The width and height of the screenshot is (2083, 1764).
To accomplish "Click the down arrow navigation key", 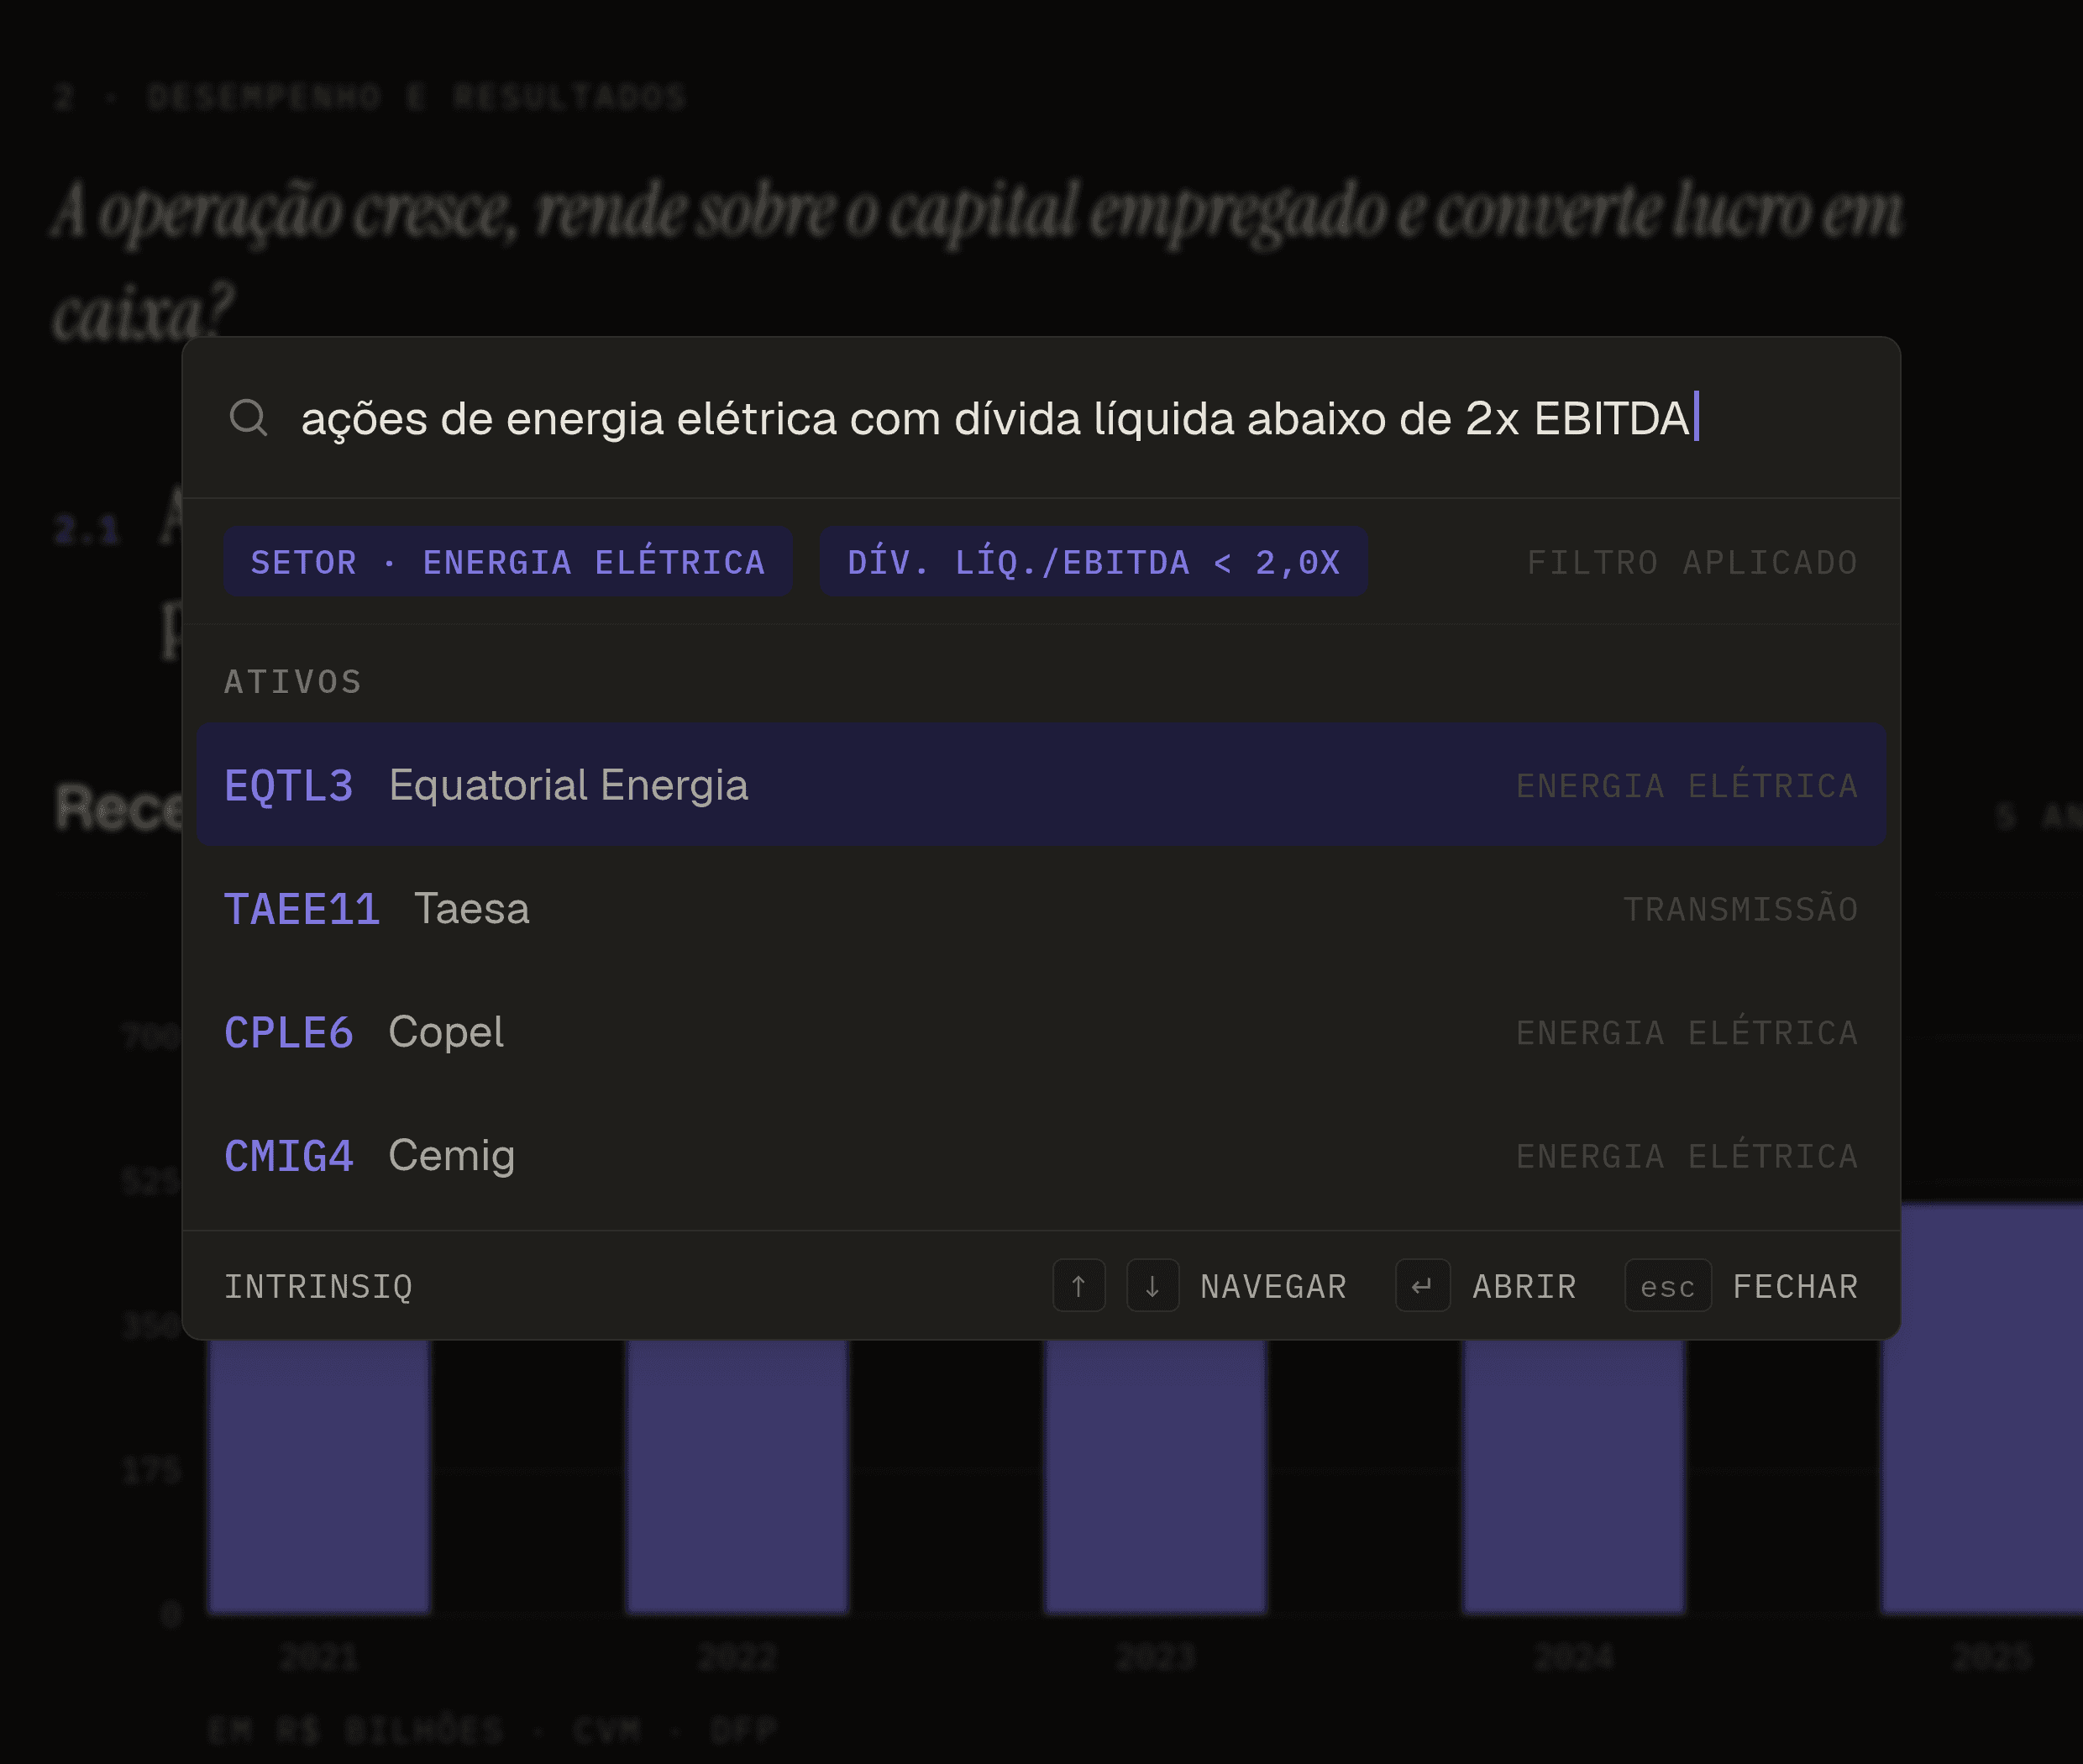I will pyautogui.click(x=1152, y=1286).
